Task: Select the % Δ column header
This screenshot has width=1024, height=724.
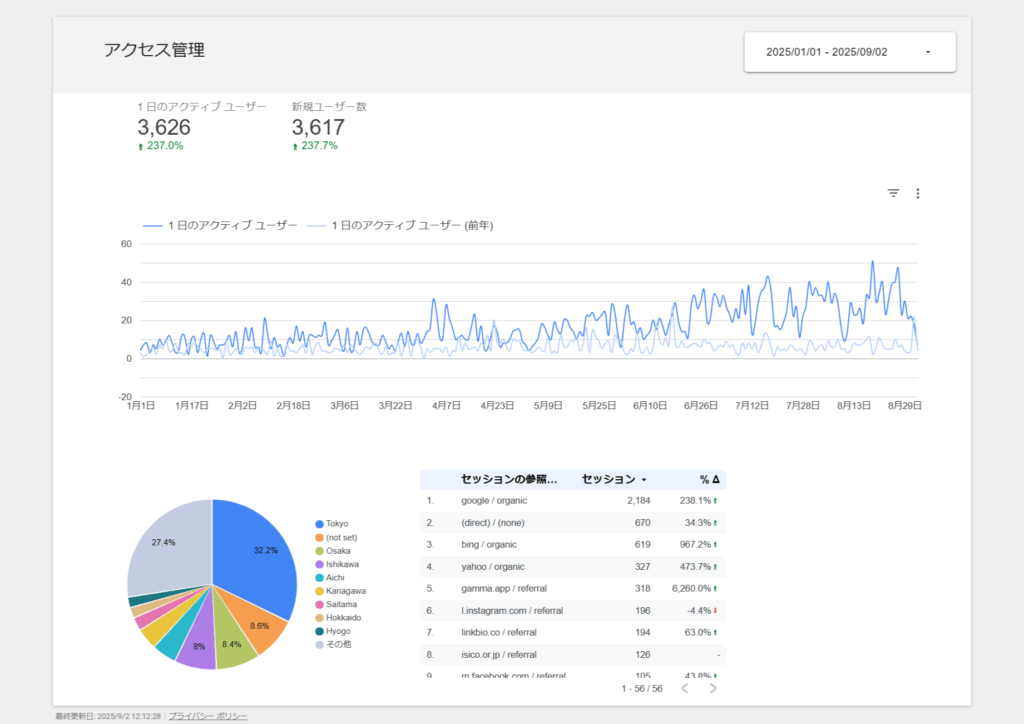Action: (x=710, y=479)
